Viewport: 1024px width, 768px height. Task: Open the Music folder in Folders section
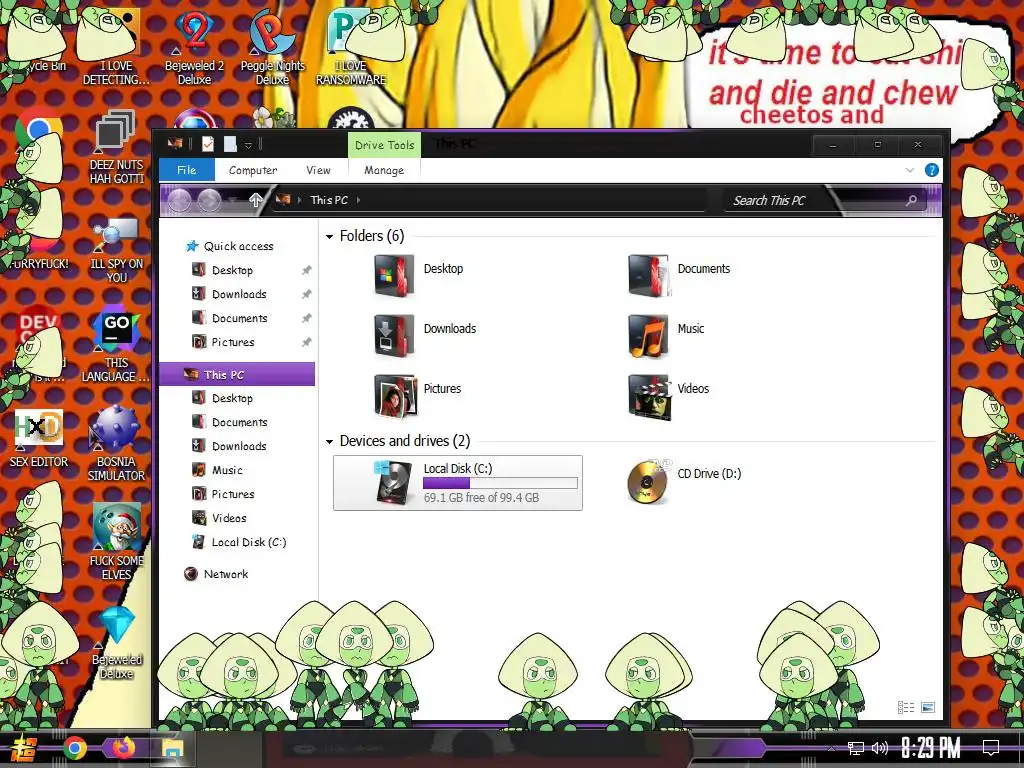point(666,334)
